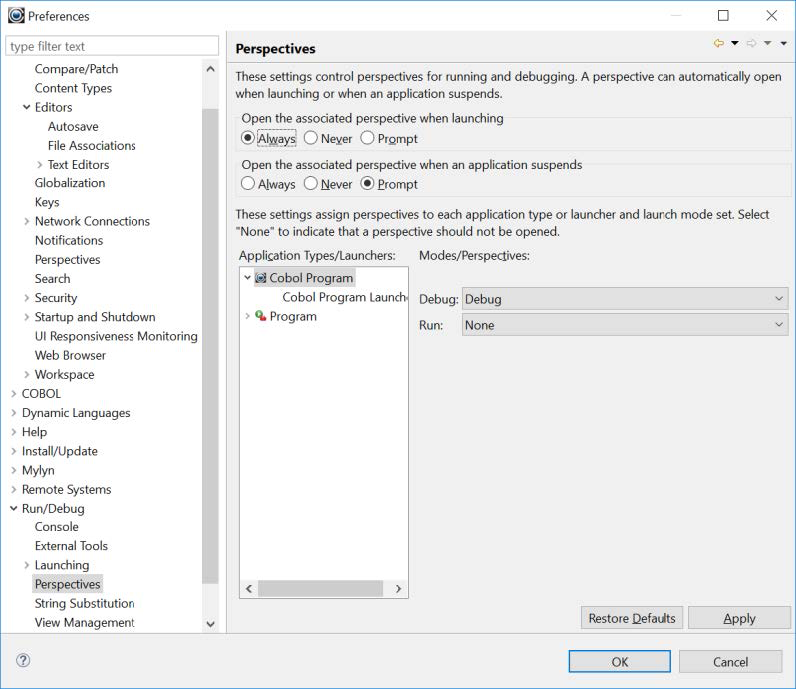Click the preference tree scroll up arrow

tap(211, 69)
